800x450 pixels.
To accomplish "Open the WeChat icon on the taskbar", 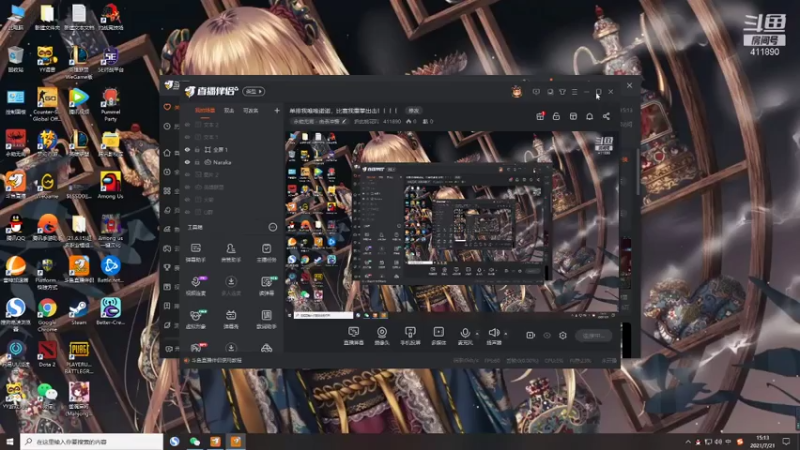I will click(194, 441).
